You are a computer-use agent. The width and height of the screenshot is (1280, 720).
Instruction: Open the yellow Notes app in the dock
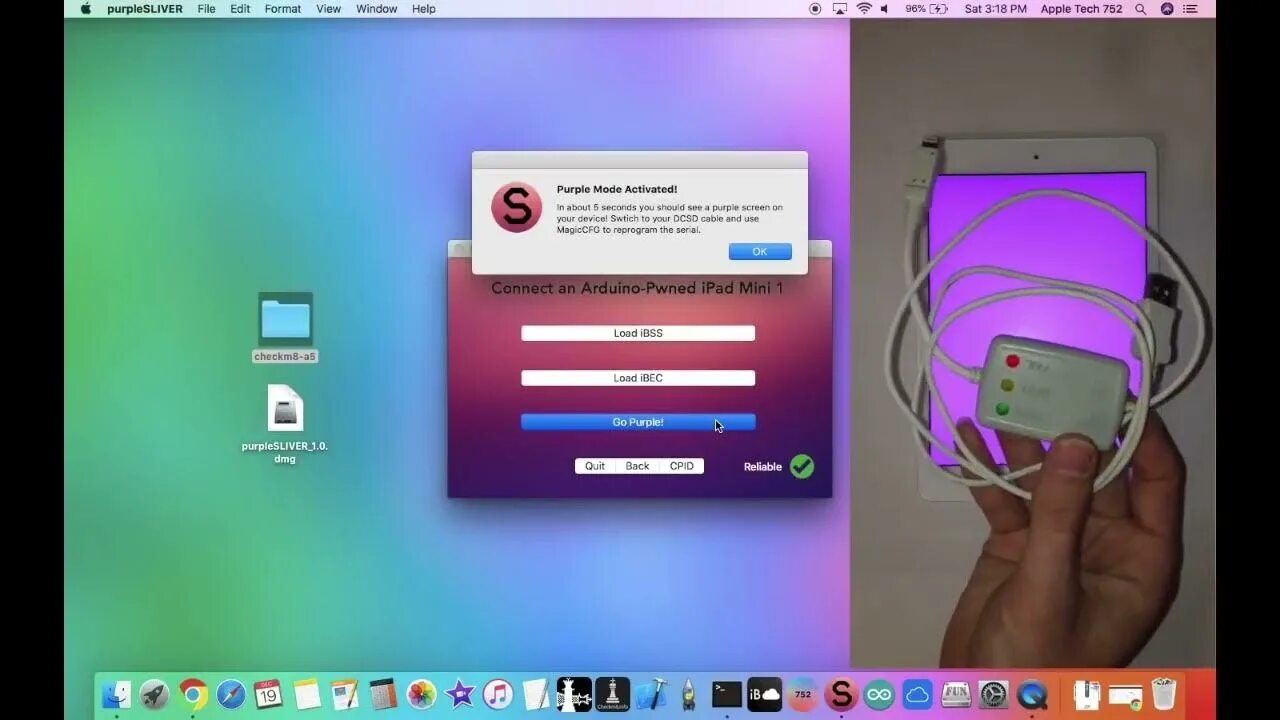[x=308, y=693]
